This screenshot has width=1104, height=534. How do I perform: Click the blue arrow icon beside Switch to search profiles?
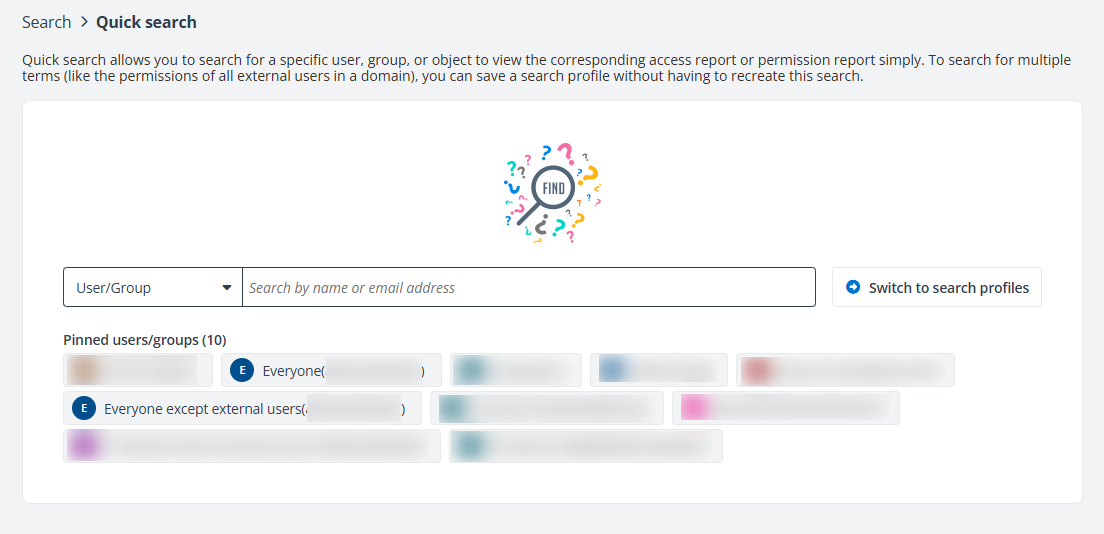[853, 287]
